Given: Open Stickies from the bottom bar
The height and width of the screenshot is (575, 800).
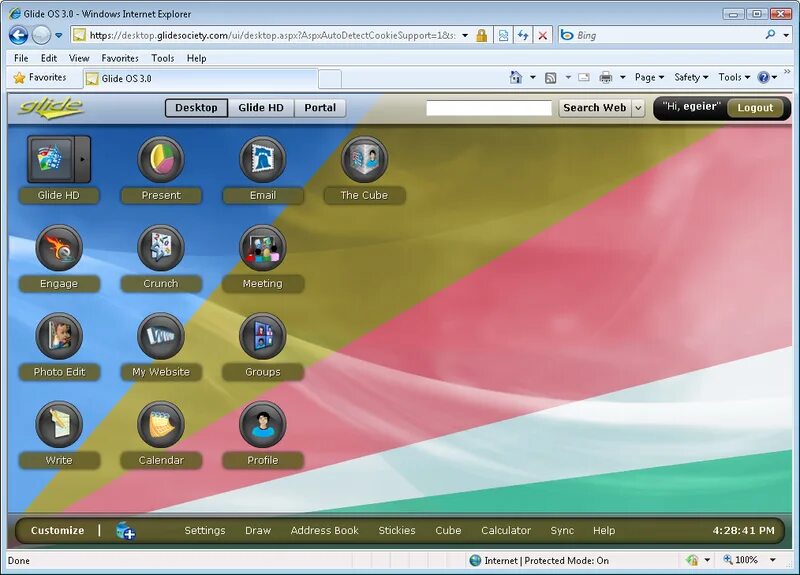Looking at the screenshot, I should (397, 531).
